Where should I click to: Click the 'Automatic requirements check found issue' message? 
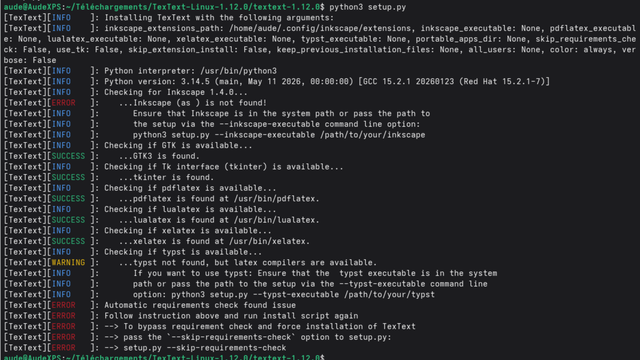(x=200, y=305)
